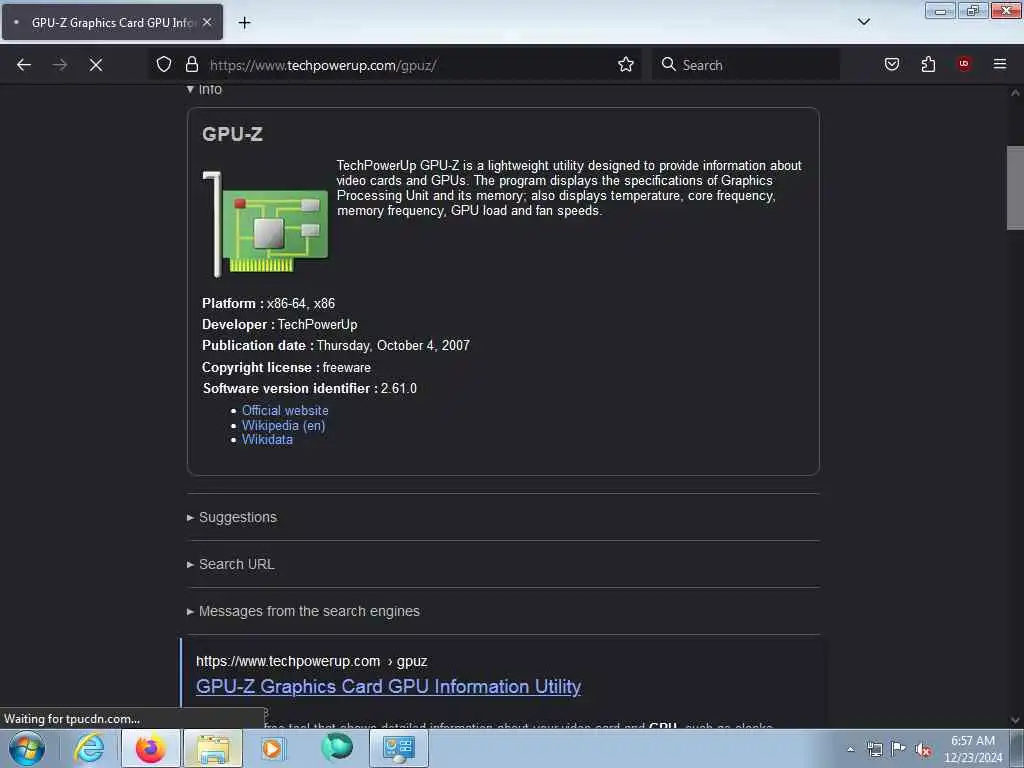Viewport: 1024px width, 768px height.
Task: Click the GPU-Z graphics card image
Action: (x=265, y=224)
